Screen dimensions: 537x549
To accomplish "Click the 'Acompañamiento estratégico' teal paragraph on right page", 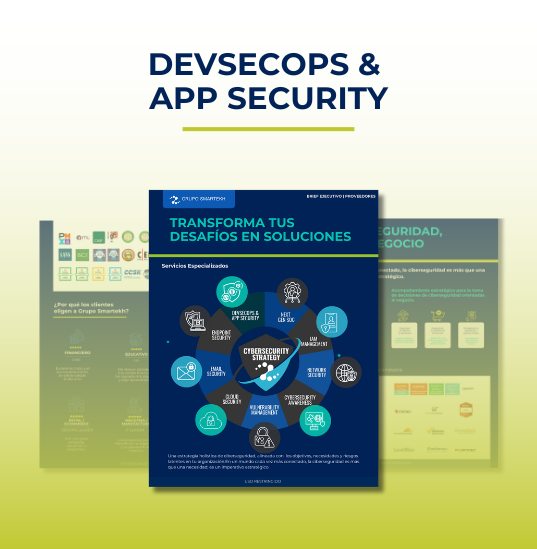I will (438, 295).
